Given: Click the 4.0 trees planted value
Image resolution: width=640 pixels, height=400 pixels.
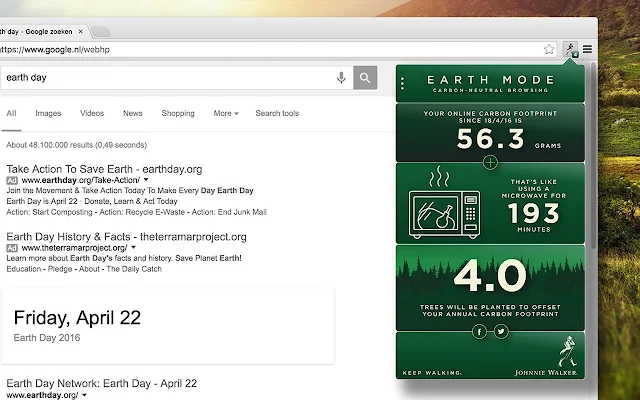Looking at the screenshot, I should click(490, 276).
